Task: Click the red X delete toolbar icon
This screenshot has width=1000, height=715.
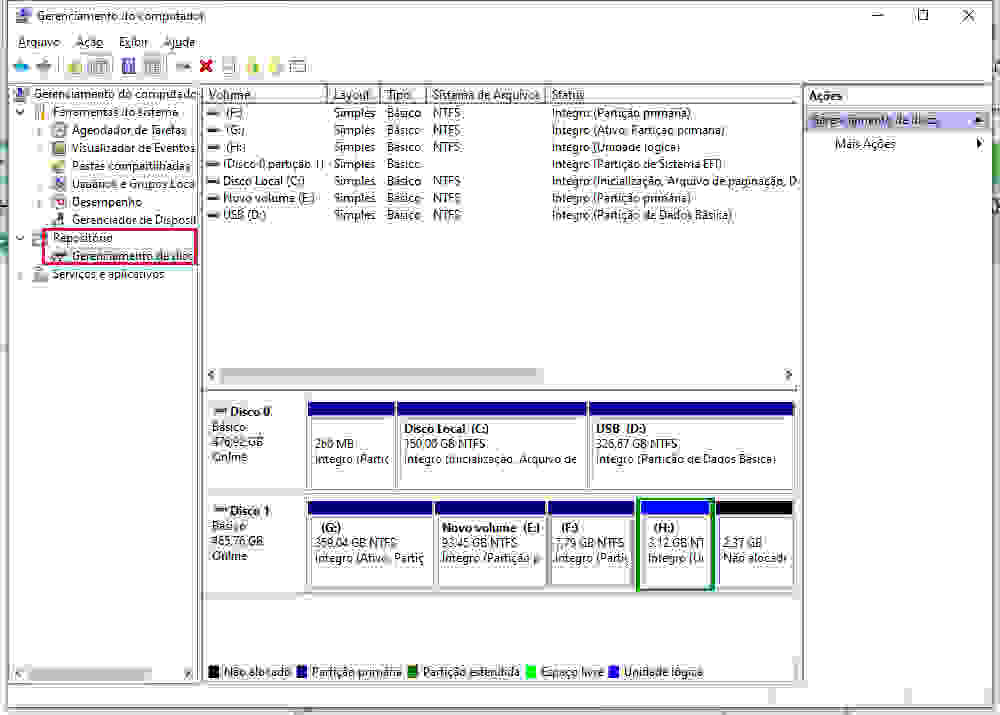Action: tap(206, 66)
